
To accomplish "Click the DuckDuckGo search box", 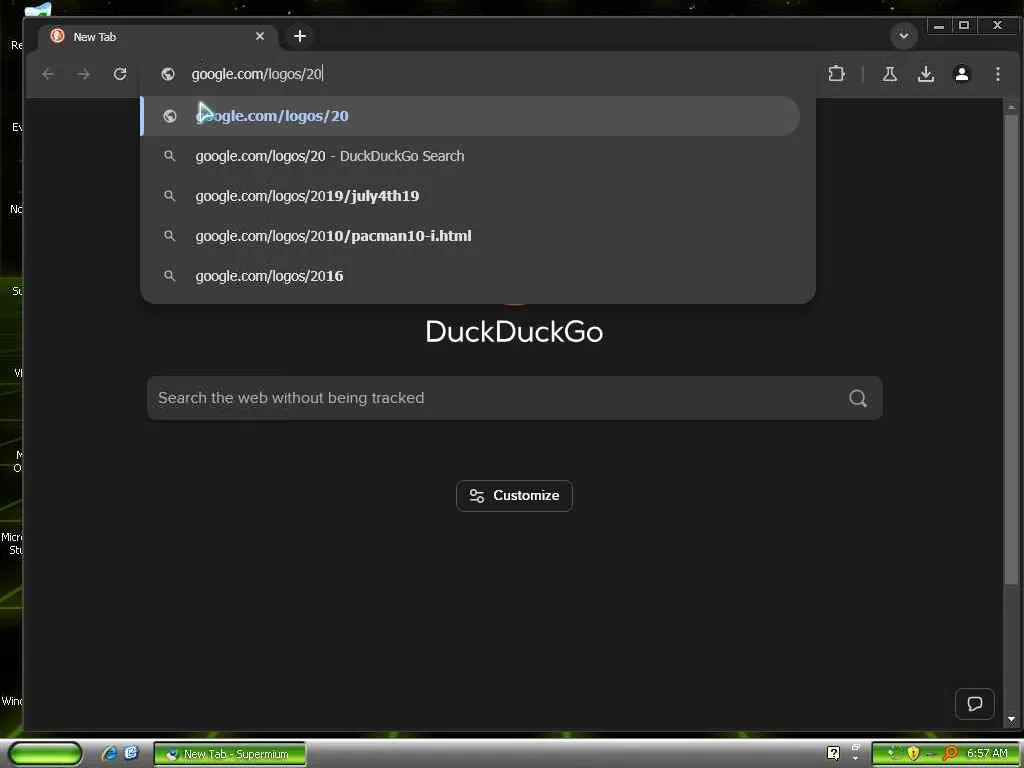I will tap(515, 398).
